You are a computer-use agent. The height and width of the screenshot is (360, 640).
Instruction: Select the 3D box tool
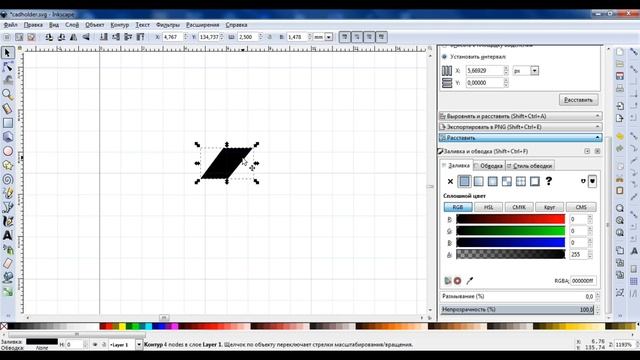click(7, 137)
